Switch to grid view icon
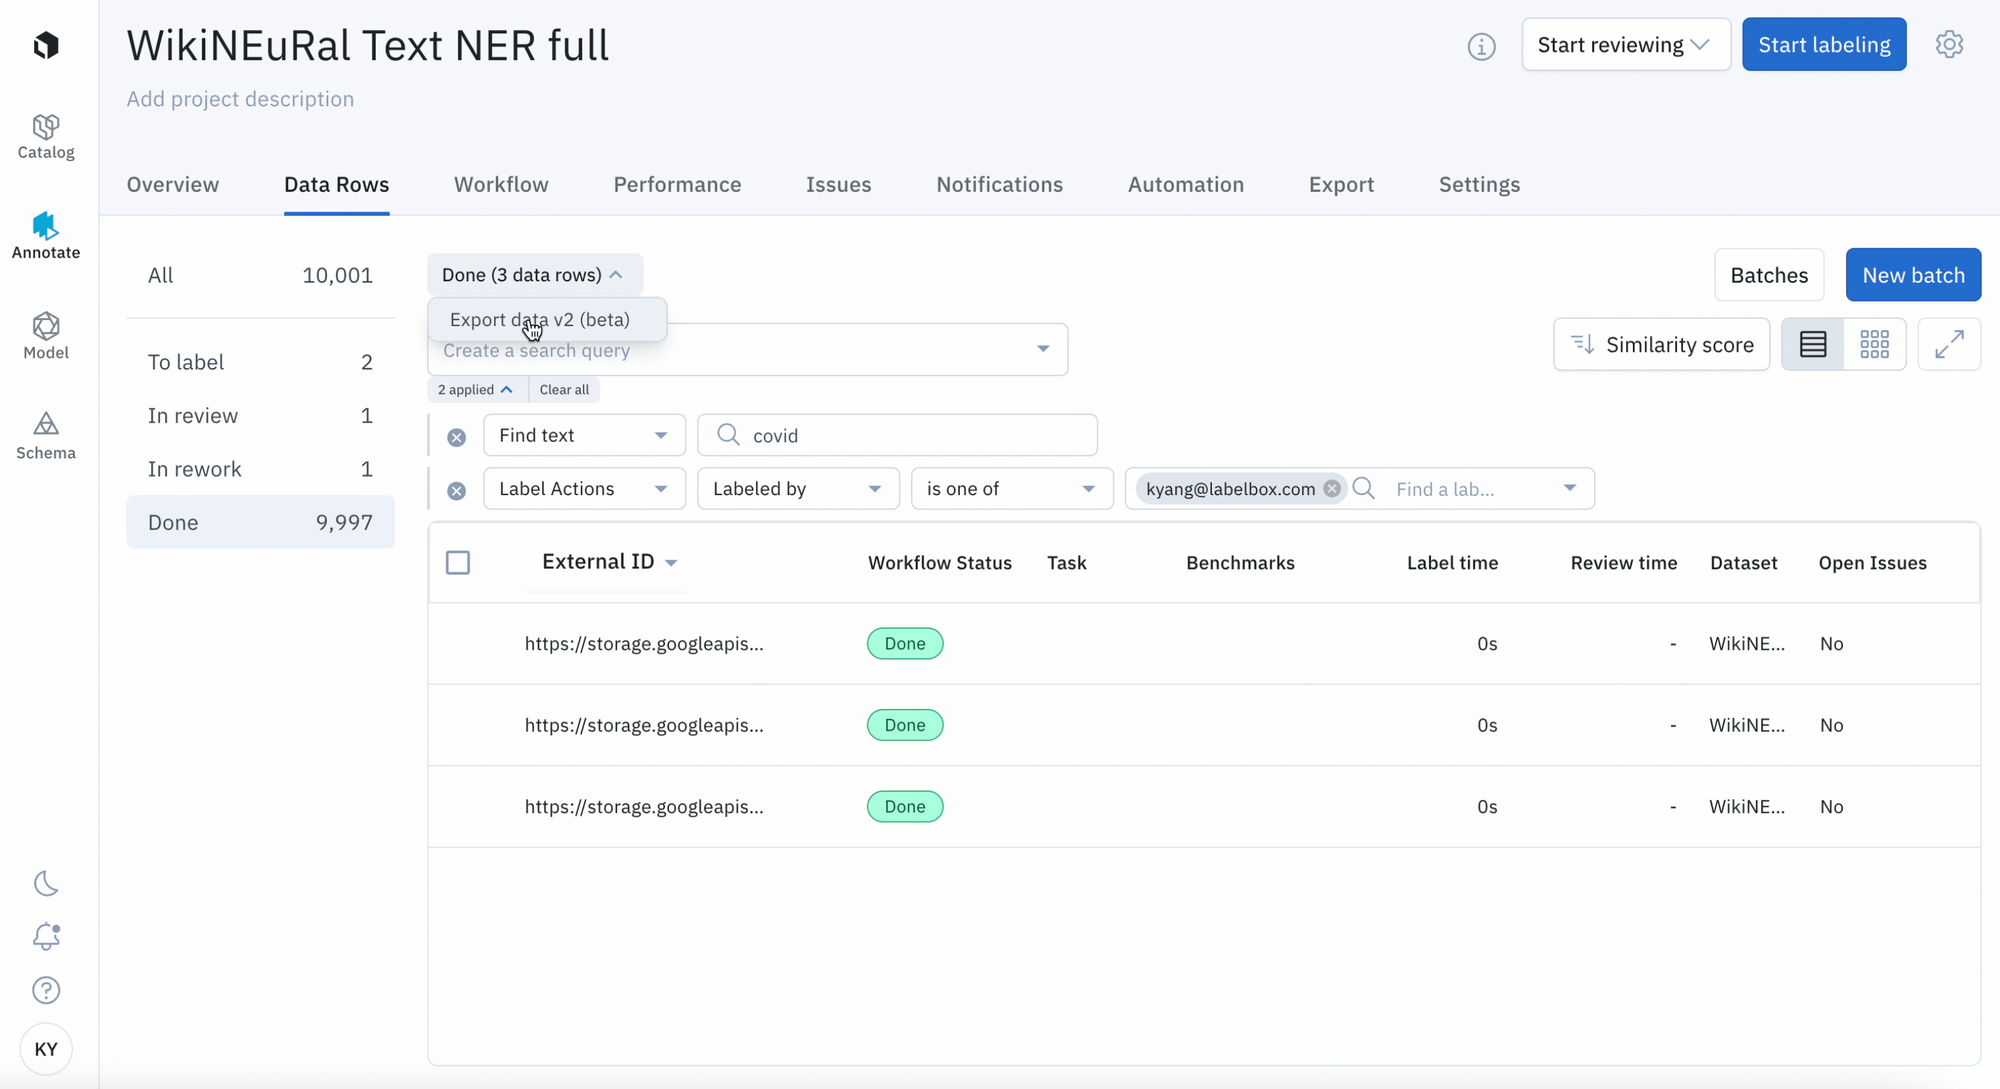Screen dimensions: 2000x1089 1874,345
